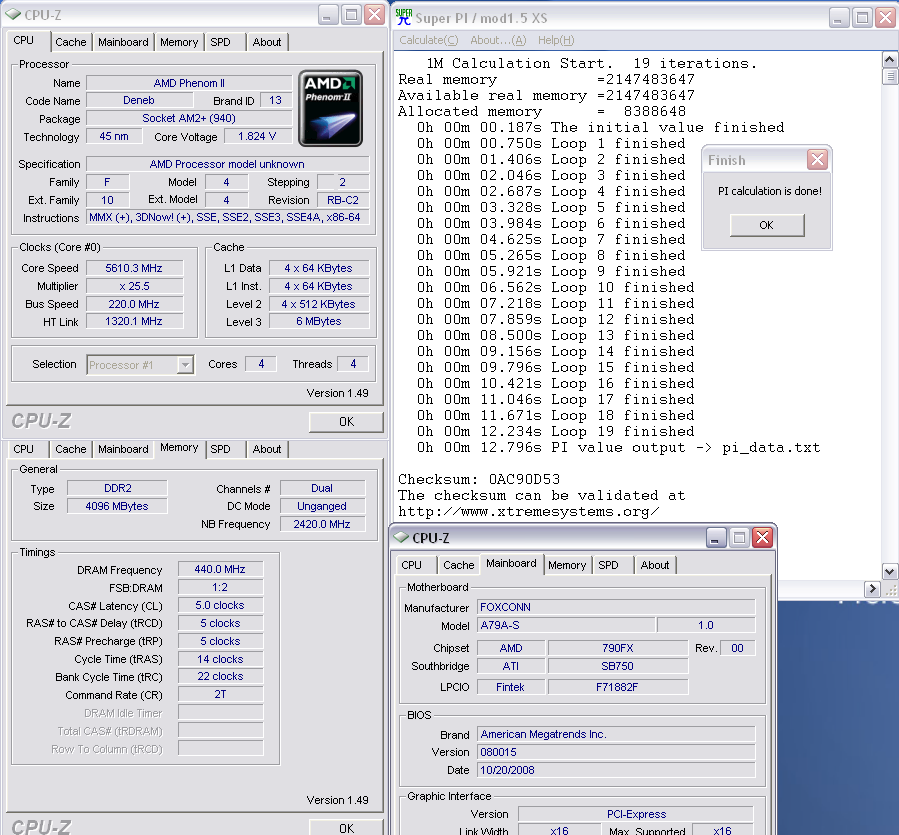Click the AMD Phenom II logo image

[x=330, y=108]
